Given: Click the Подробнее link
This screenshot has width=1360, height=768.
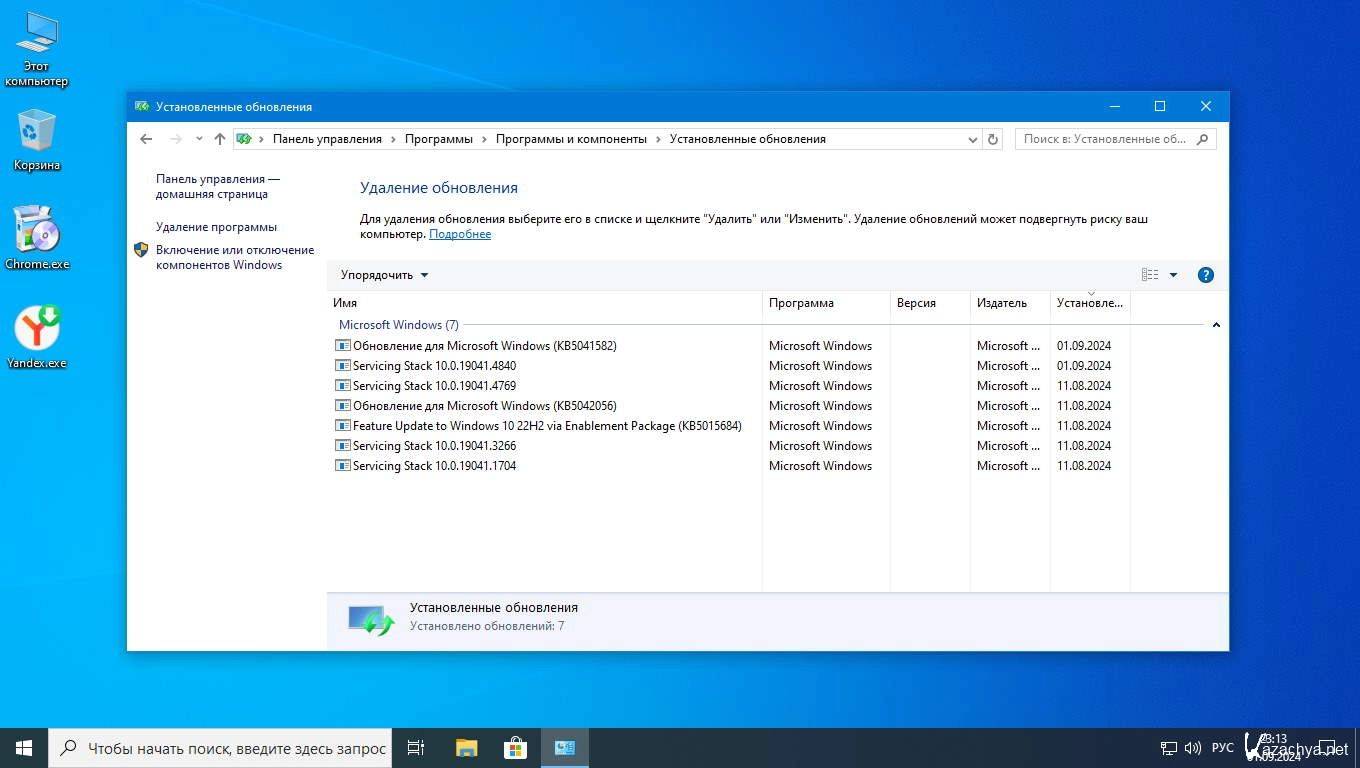Looking at the screenshot, I should coord(460,234).
